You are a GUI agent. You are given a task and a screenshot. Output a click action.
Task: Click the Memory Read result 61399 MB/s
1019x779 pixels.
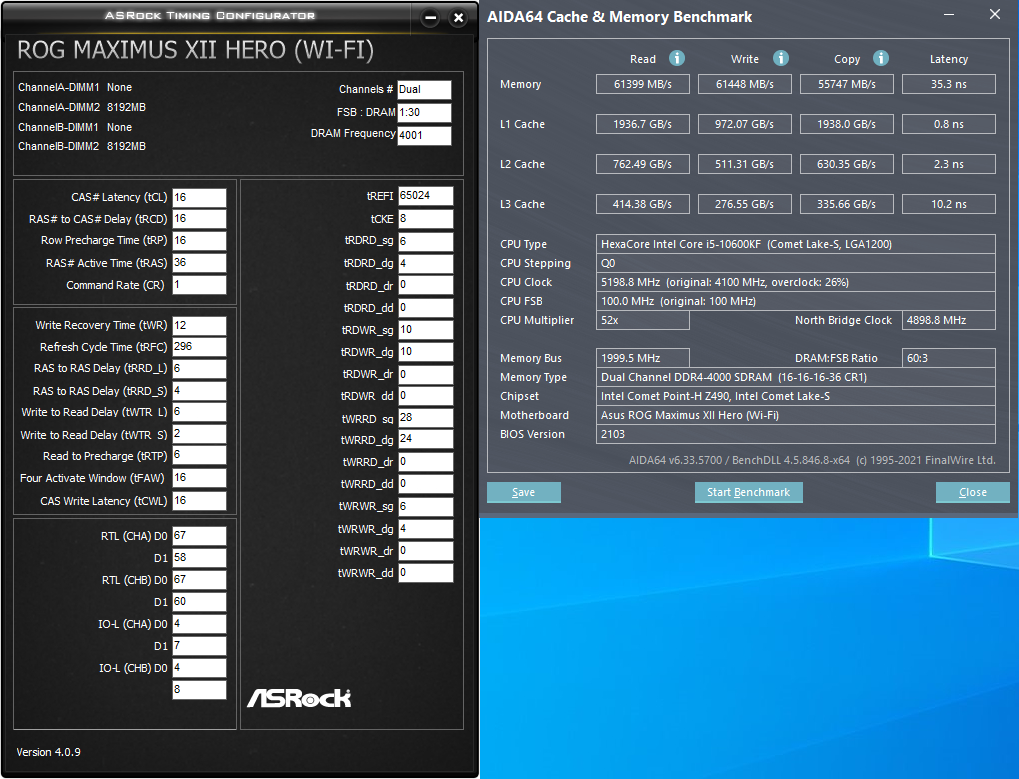click(643, 84)
